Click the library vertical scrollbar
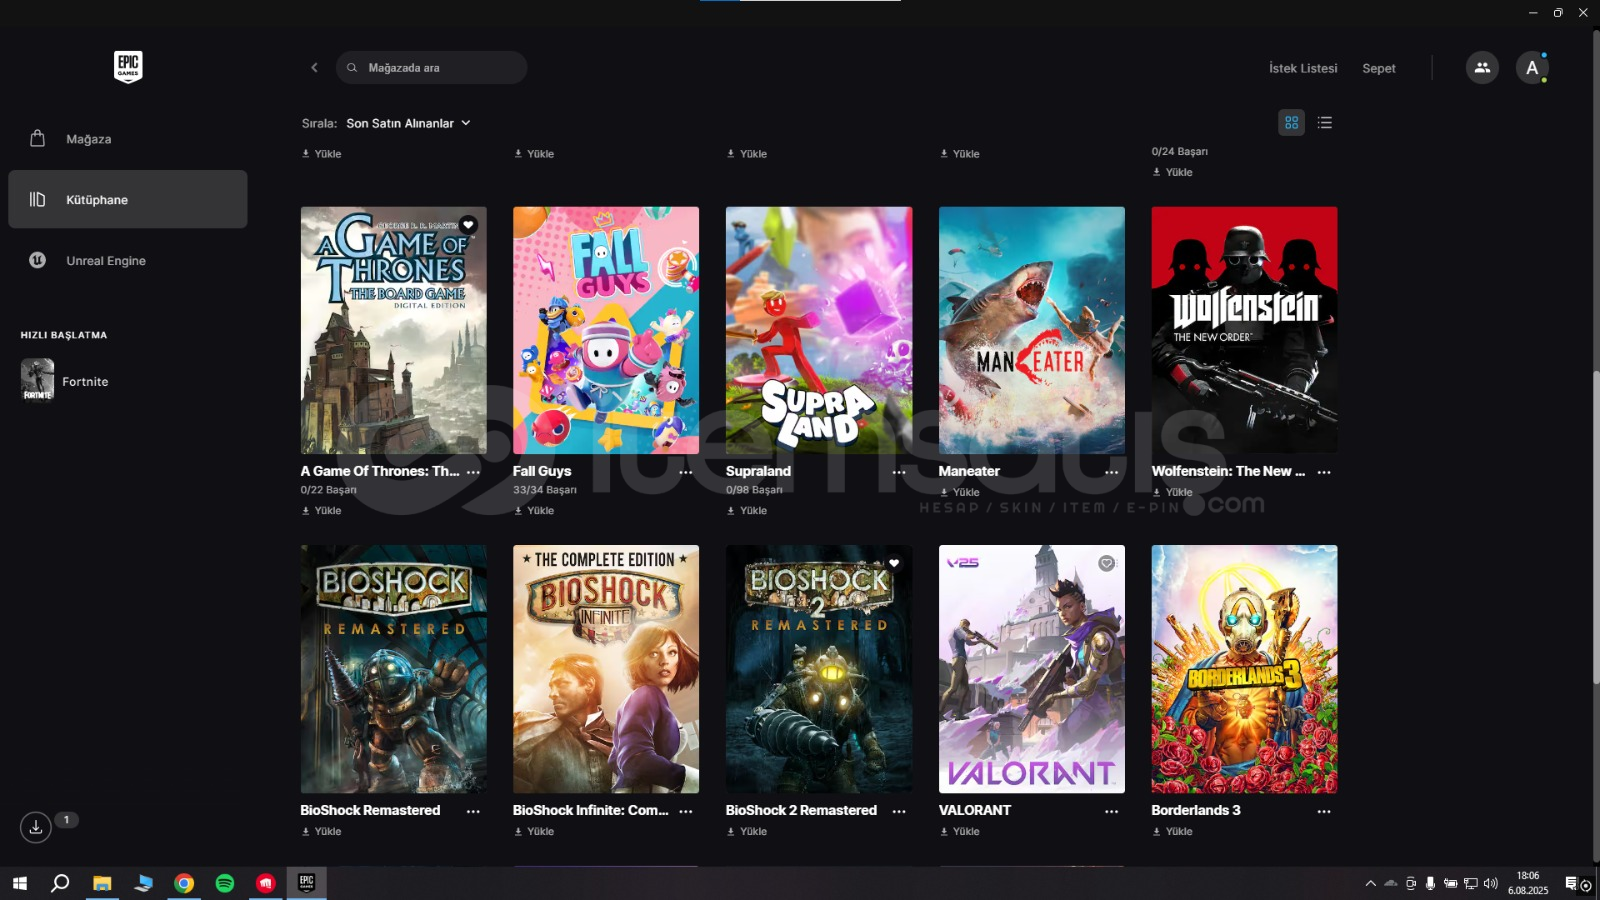 pyautogui.click(x=1596, y=528)
